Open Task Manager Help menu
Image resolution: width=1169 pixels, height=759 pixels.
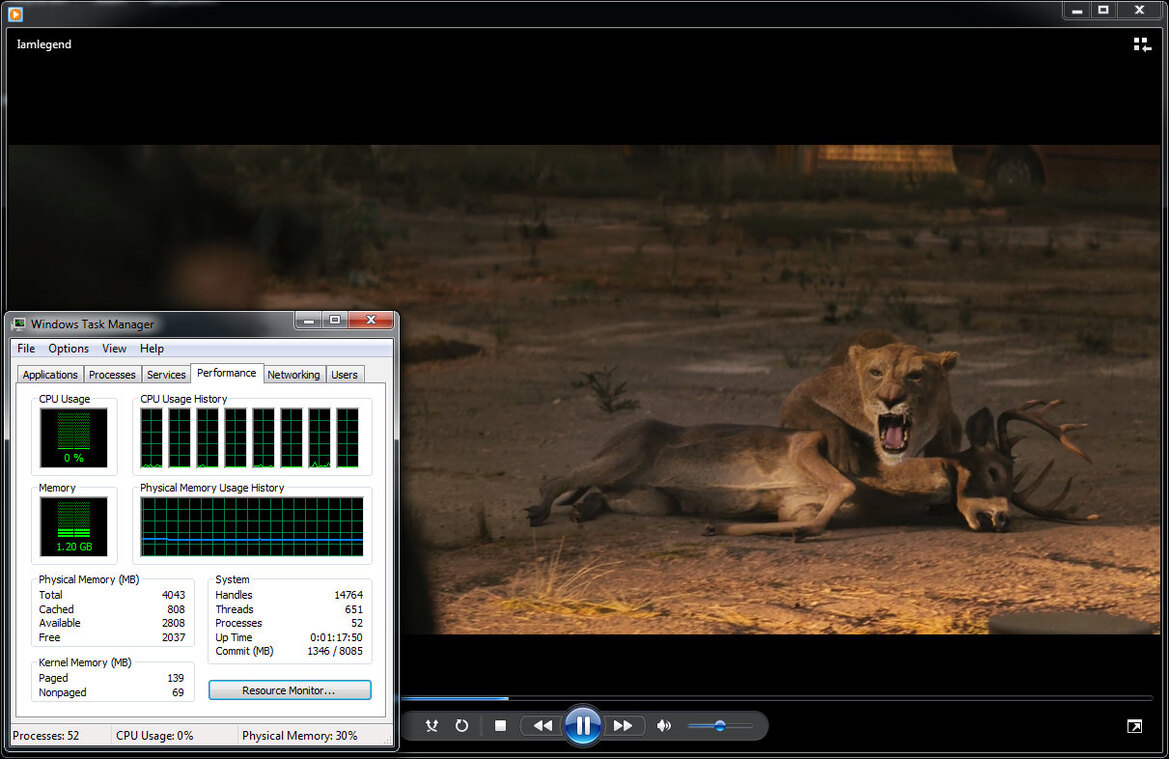click(x=151, y=348)
